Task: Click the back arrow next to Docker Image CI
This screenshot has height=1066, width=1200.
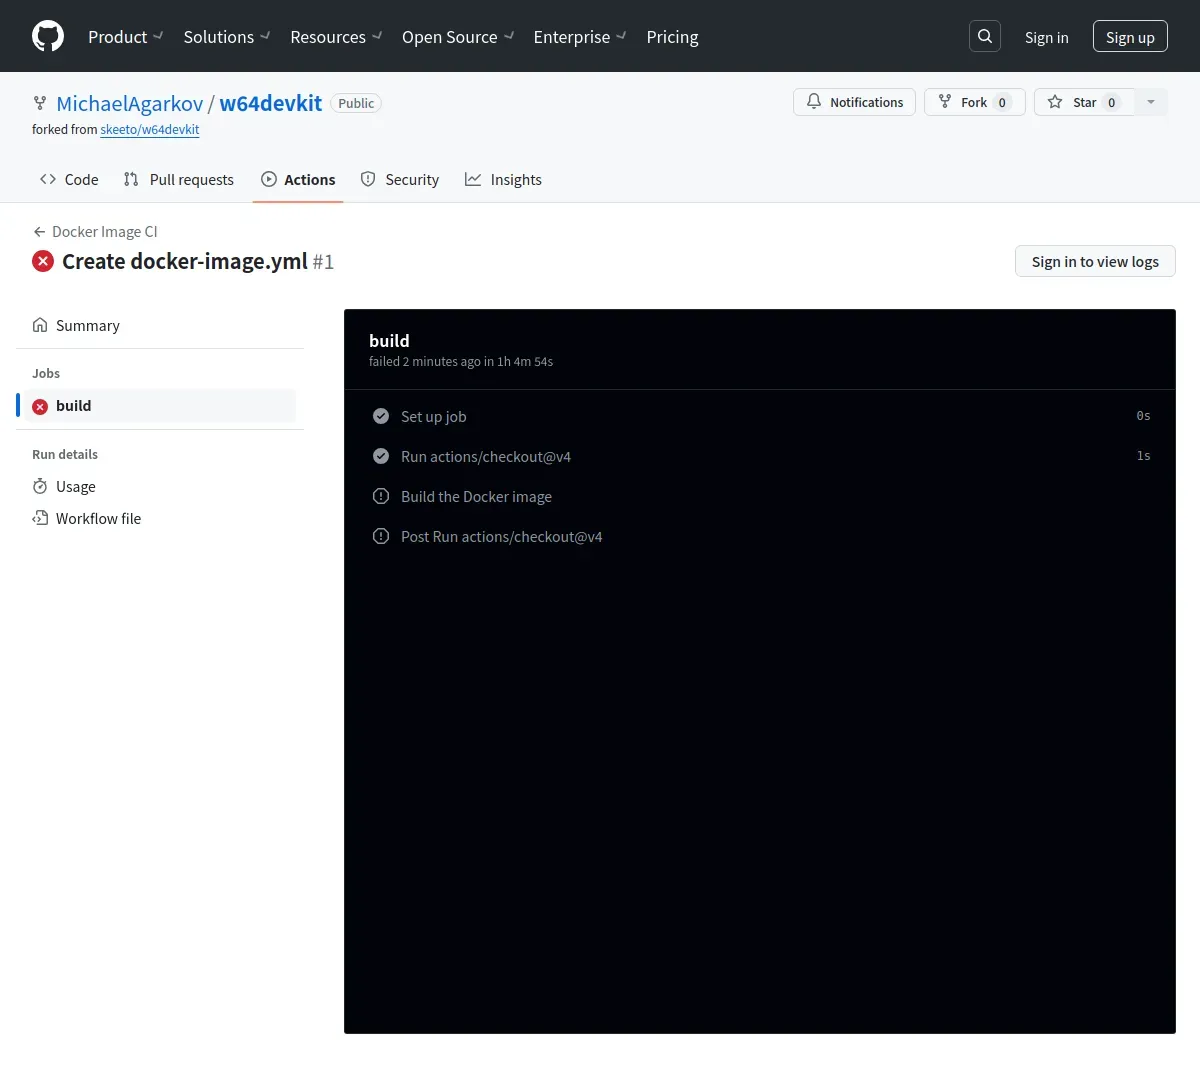Action: pos(39,231)
